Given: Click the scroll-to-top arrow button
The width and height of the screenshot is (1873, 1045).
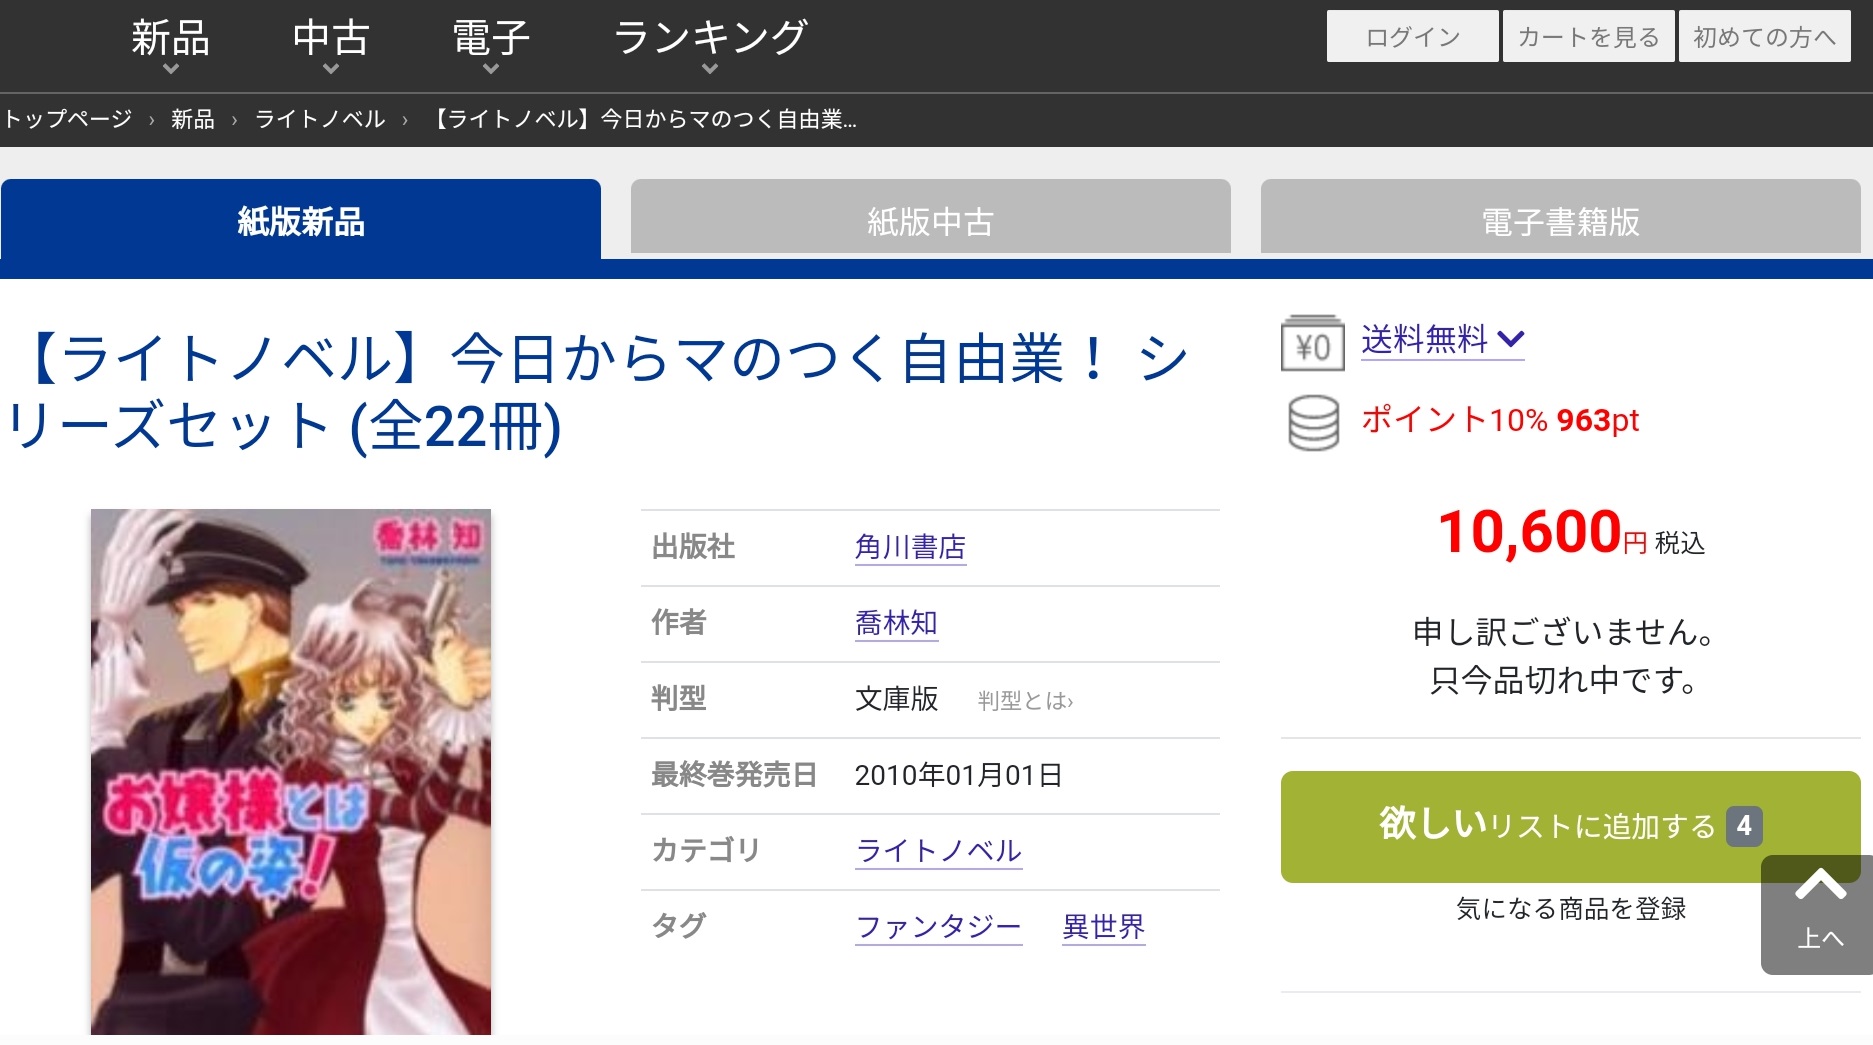Looking at the screenshot, I should coord(1818,914).
